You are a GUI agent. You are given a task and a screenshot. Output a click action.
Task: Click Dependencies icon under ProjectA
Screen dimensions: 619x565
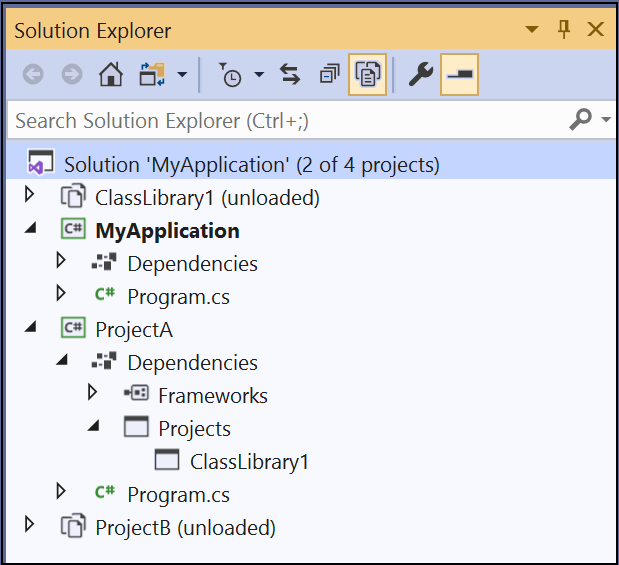(104, 361)
